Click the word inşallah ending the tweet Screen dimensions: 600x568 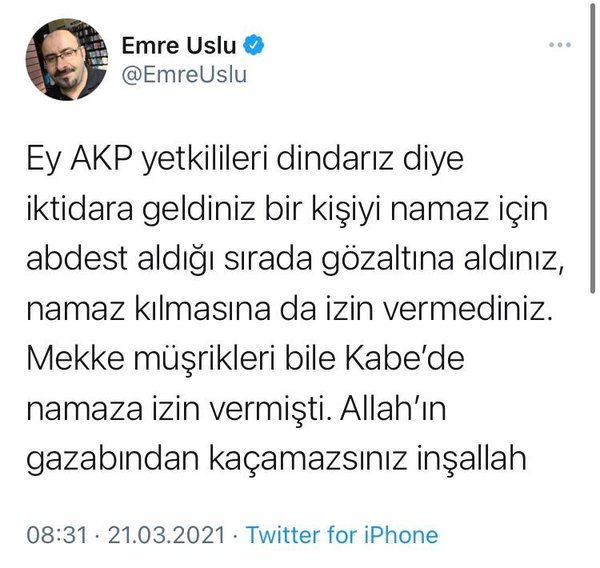click(471, 459)
